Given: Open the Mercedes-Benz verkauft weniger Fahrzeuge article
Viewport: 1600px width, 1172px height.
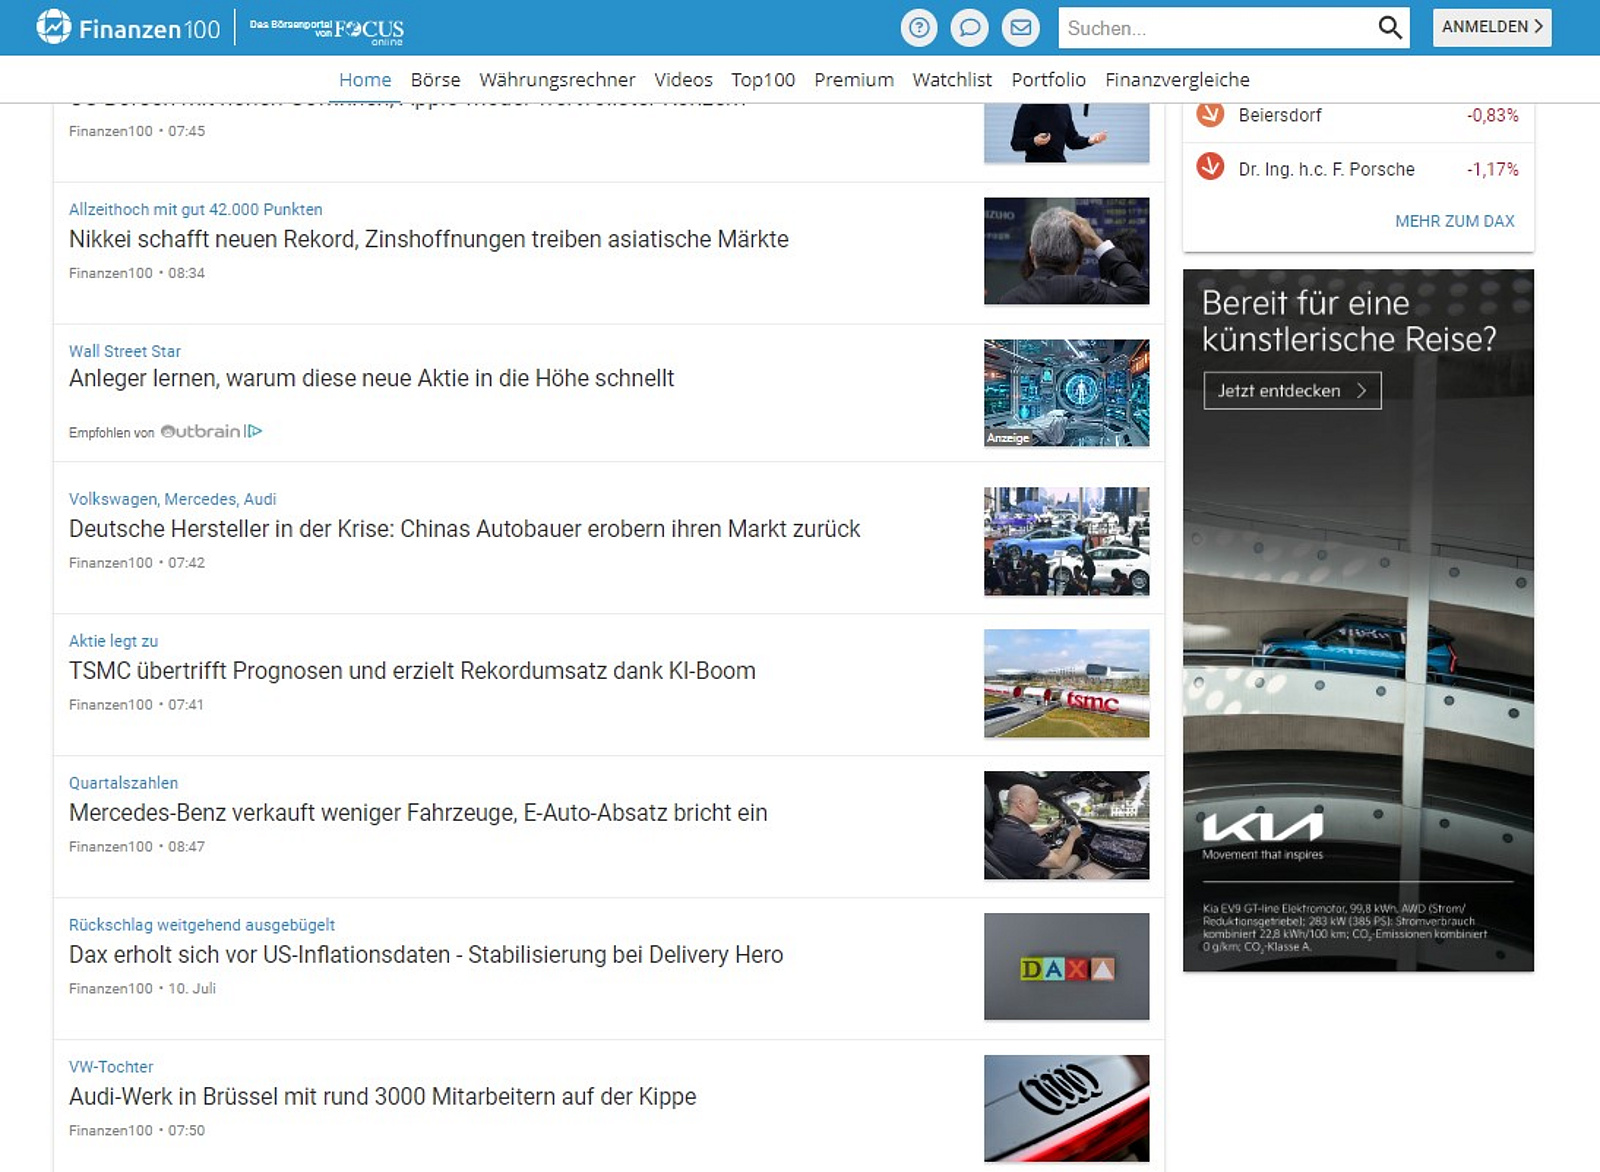Looking at the screenshot, I should 418,812.
